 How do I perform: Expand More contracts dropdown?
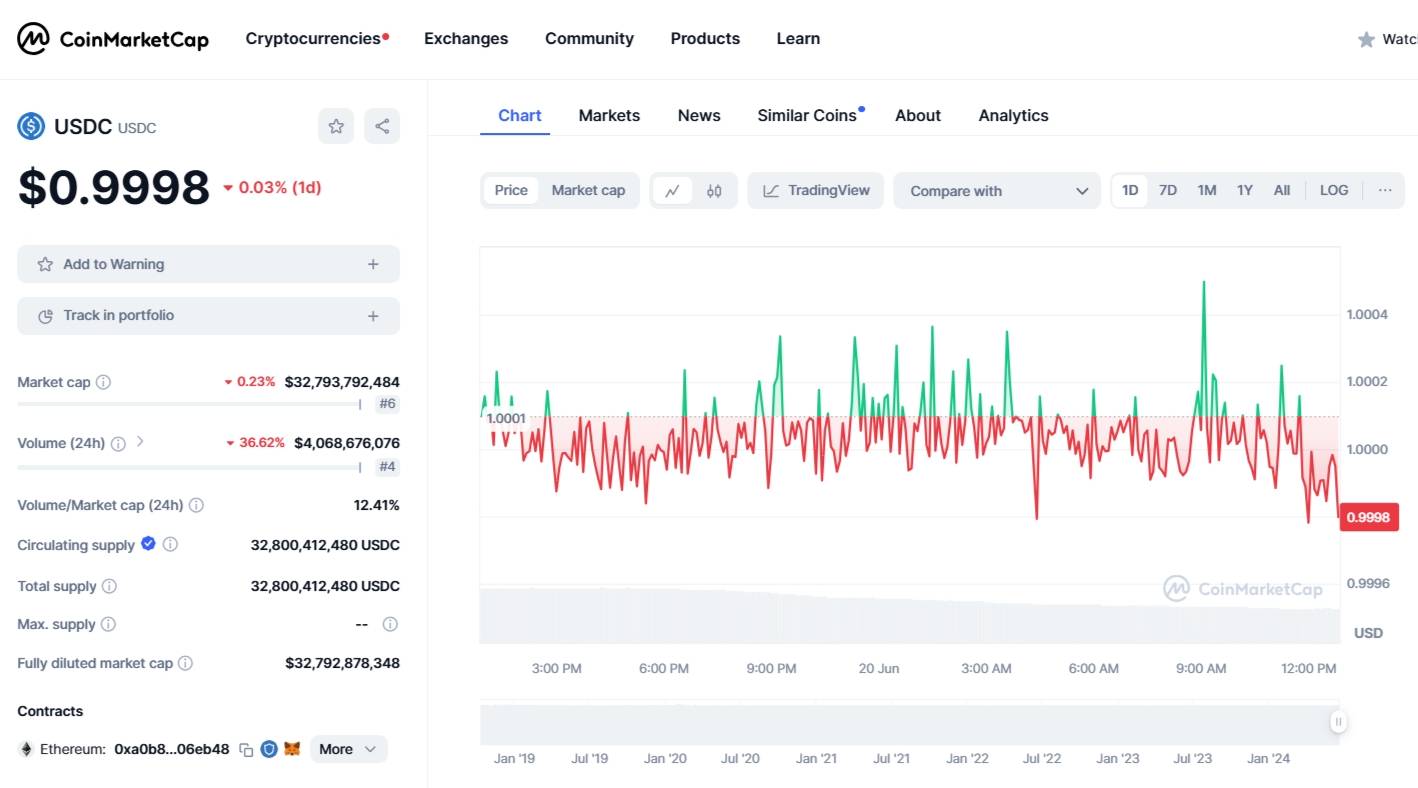[349, 749]
